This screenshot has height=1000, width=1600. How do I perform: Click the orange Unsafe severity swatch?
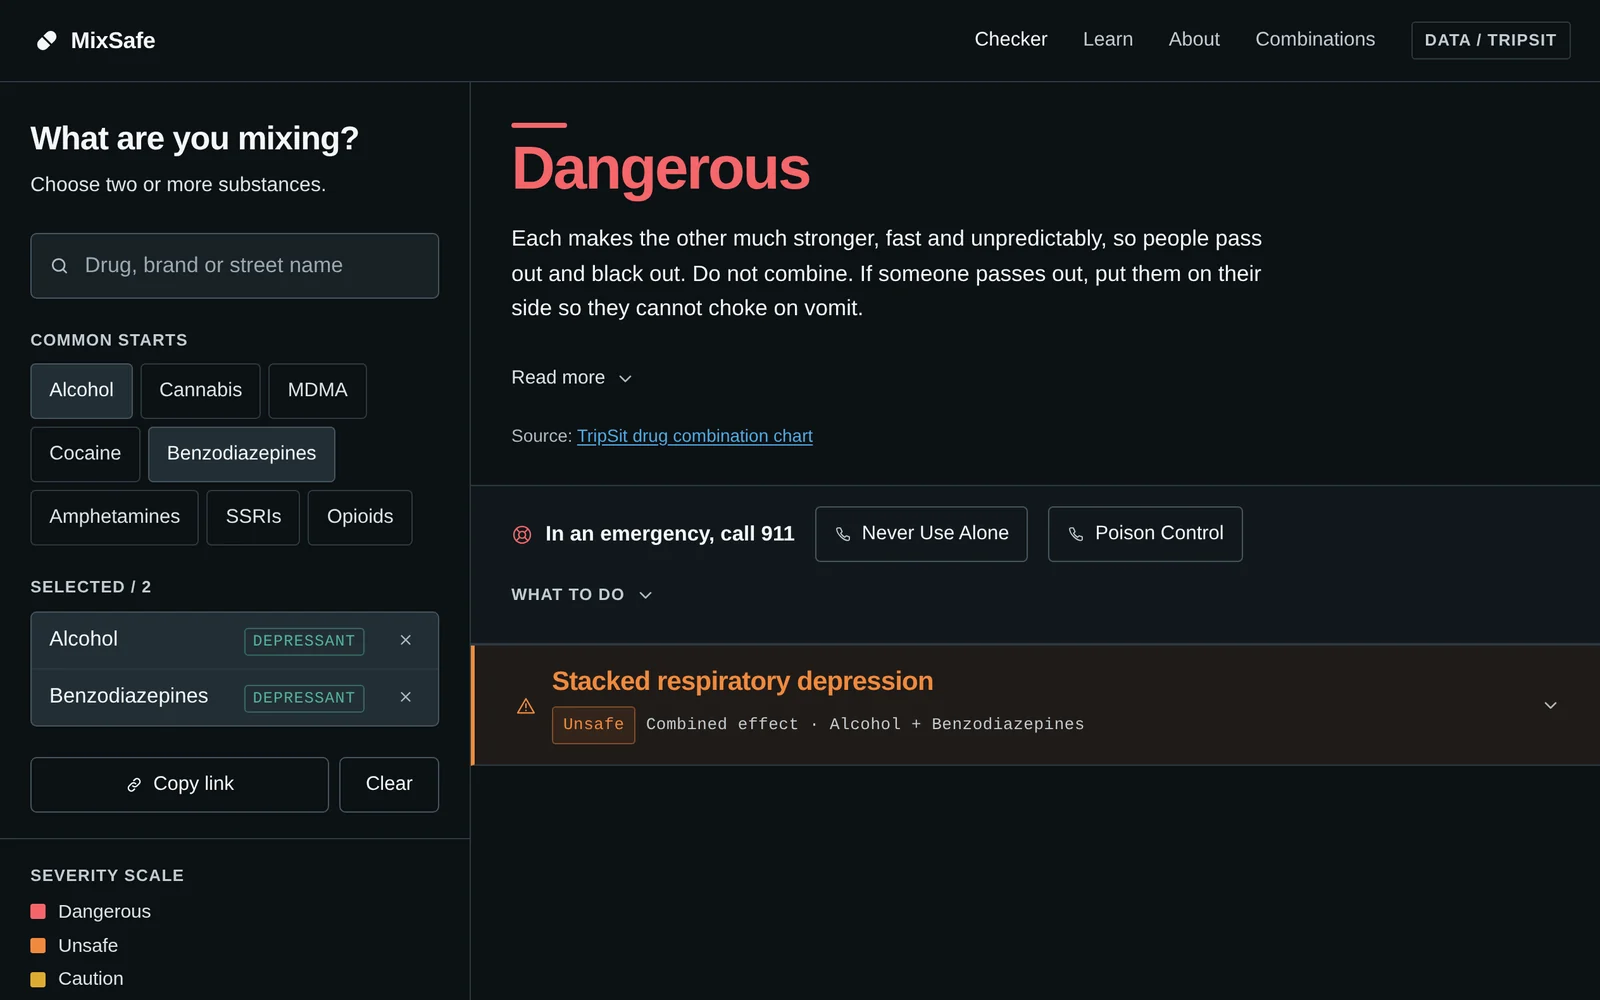[38, 945]
